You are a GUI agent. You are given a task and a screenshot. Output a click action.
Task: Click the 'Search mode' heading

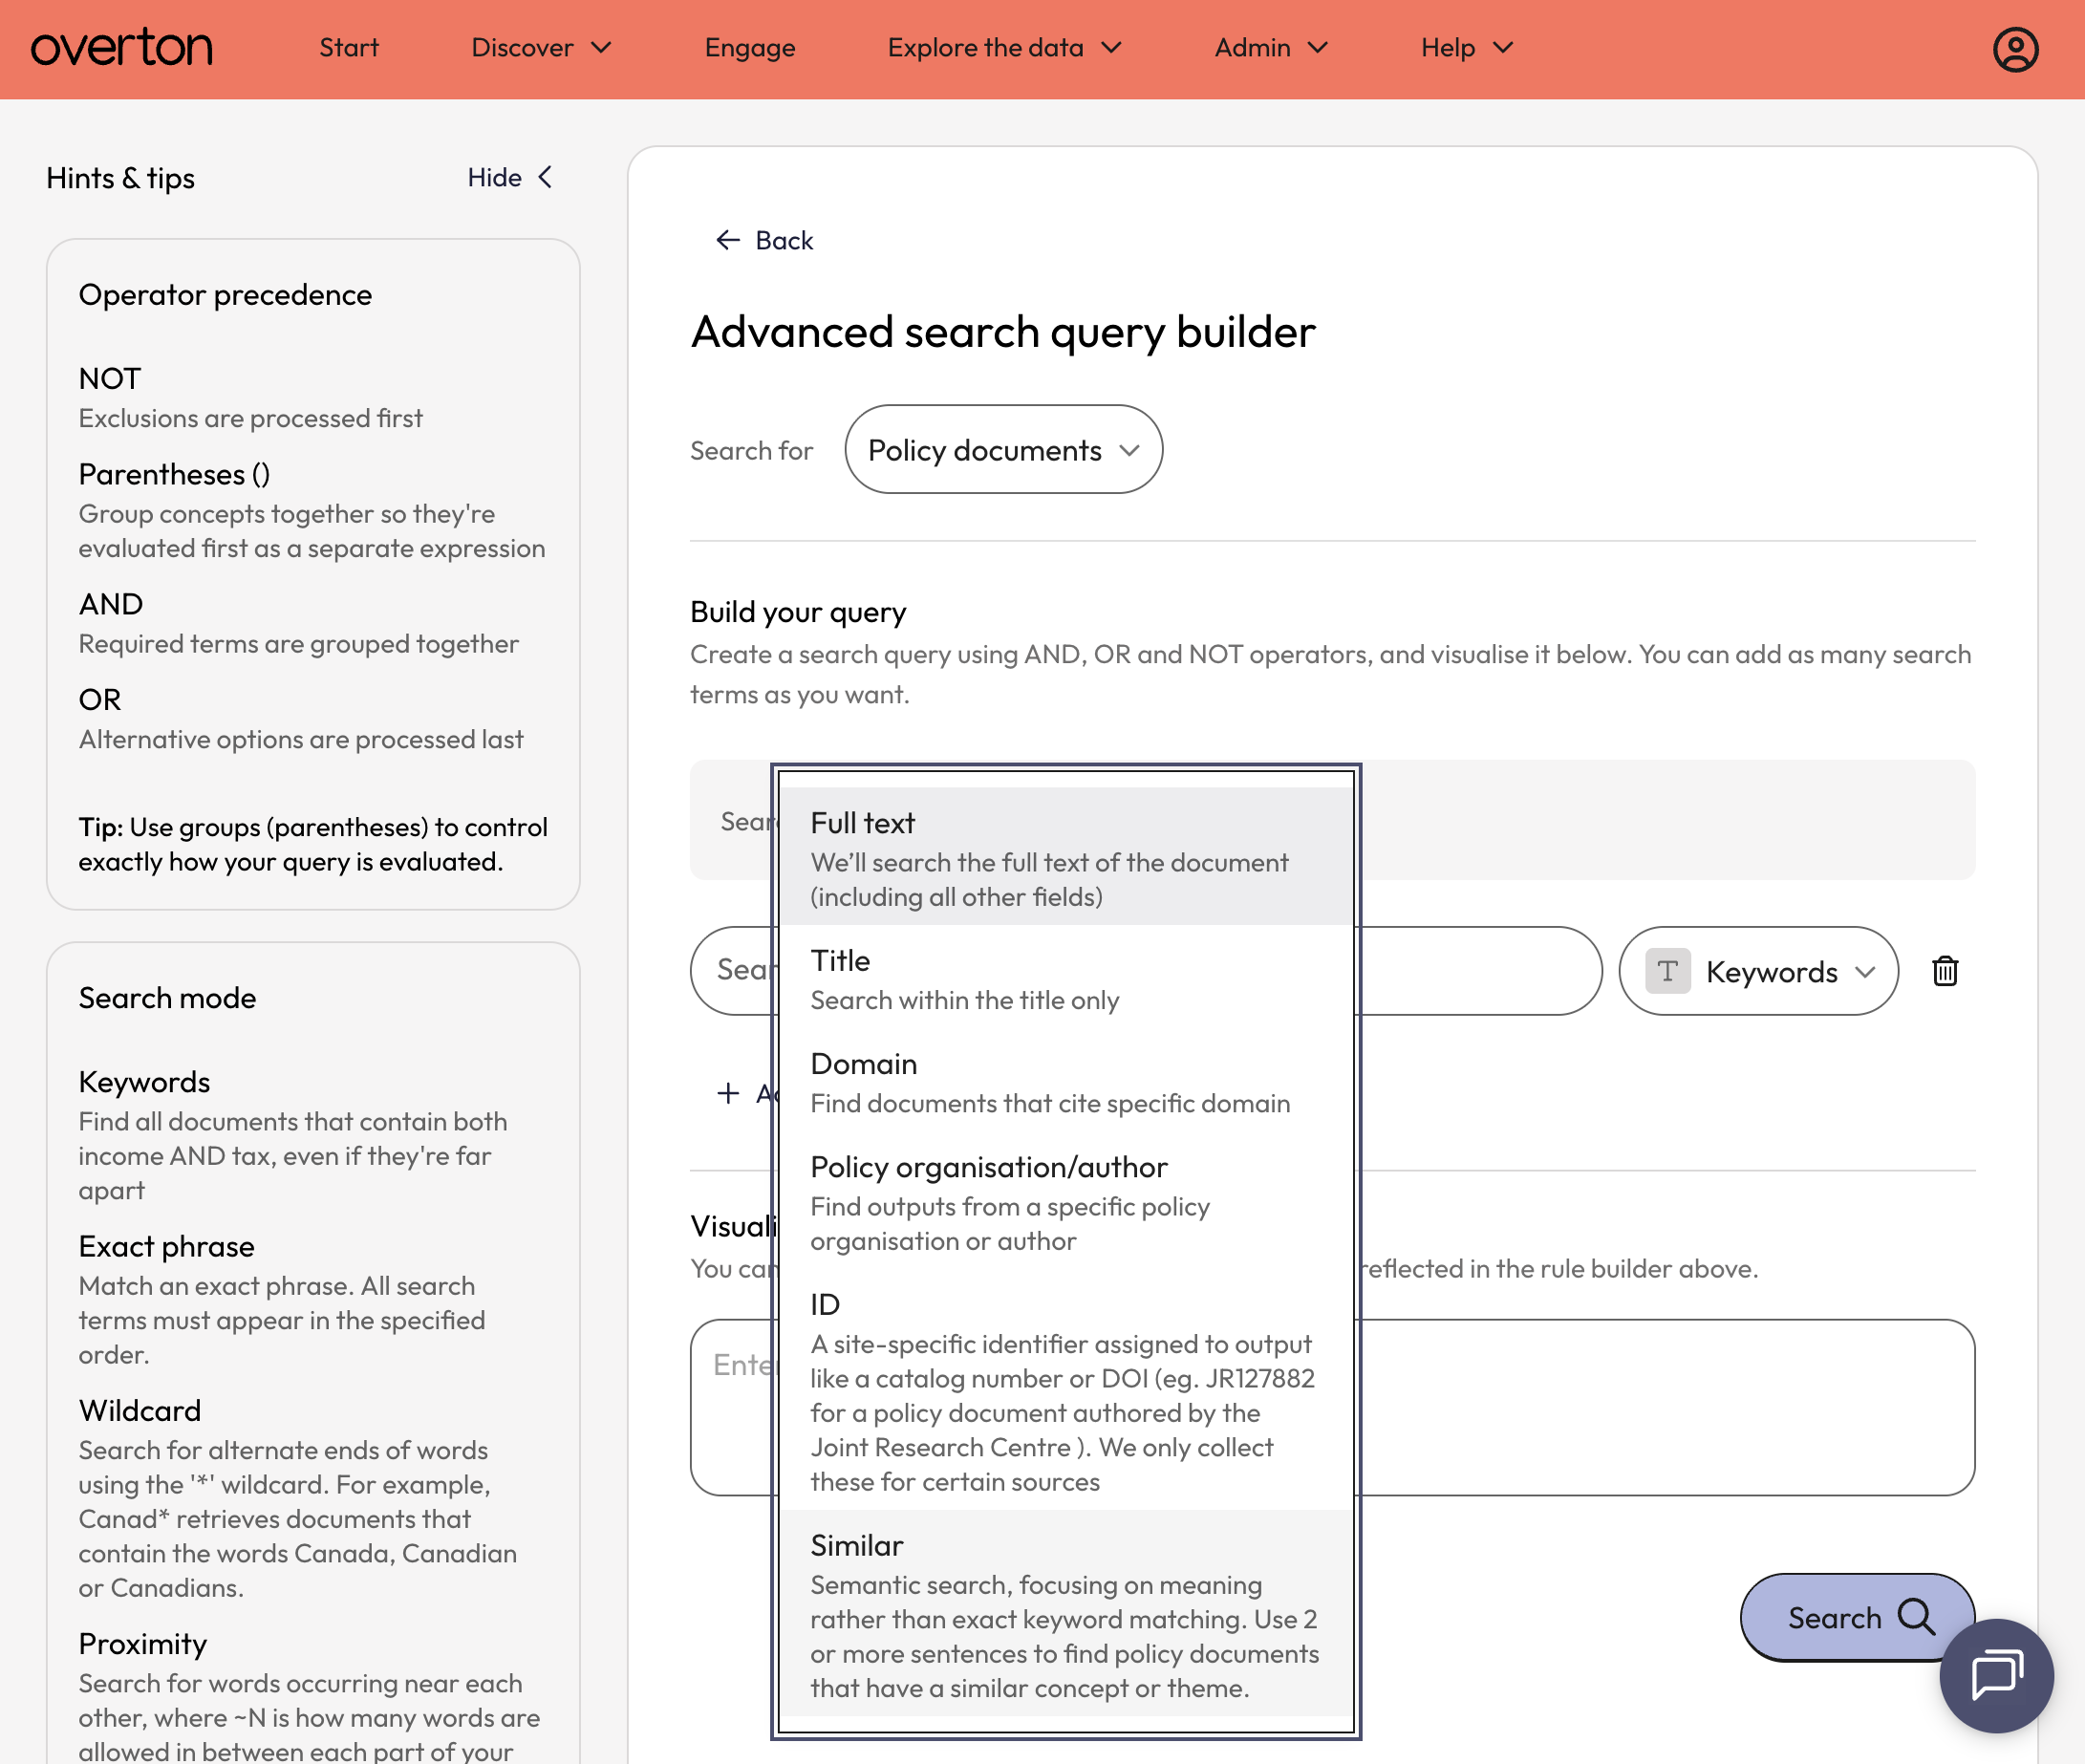[167, 998]
